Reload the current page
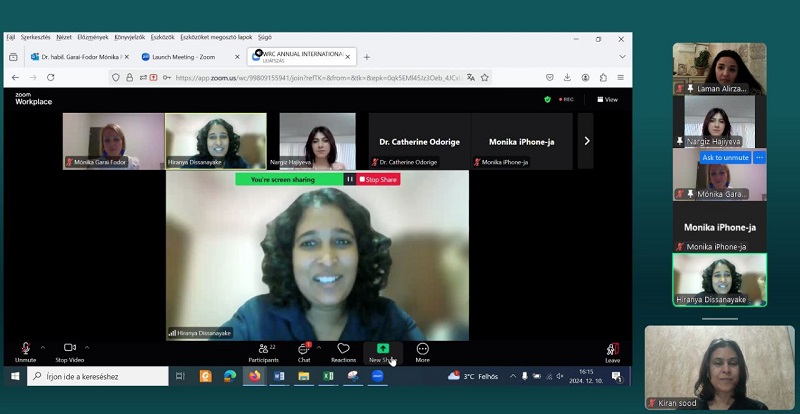The image size is (800, 414). tap(51, 78)
